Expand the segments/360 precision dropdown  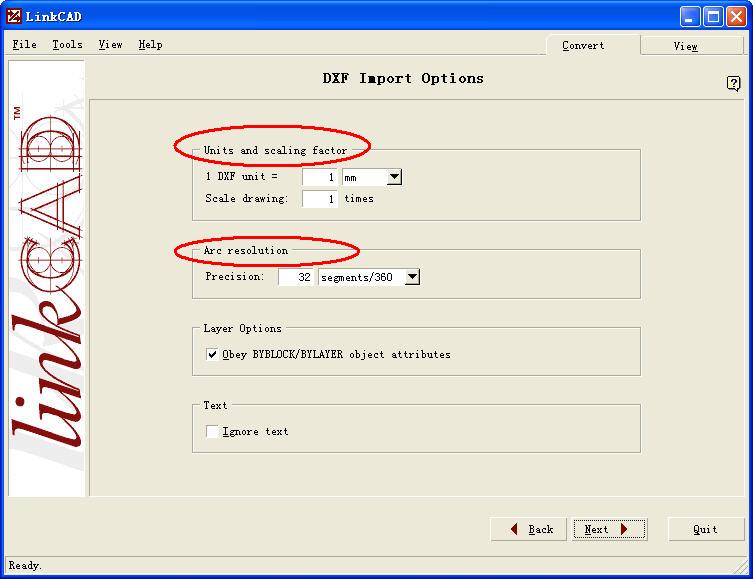point(412,277)
